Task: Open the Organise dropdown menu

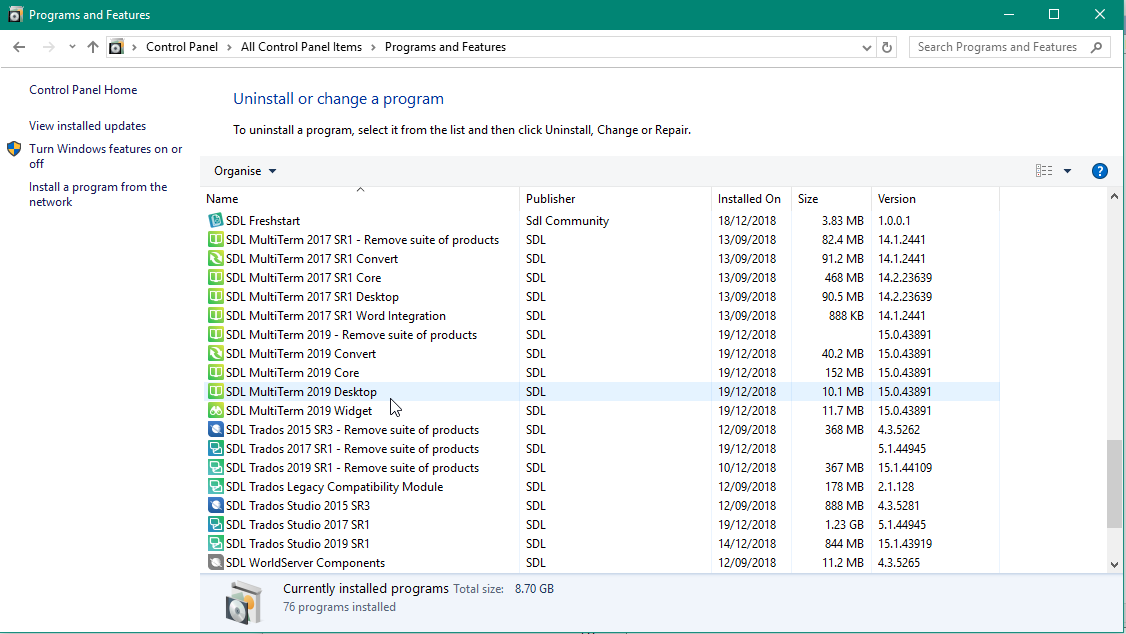Action: point(245,171)
